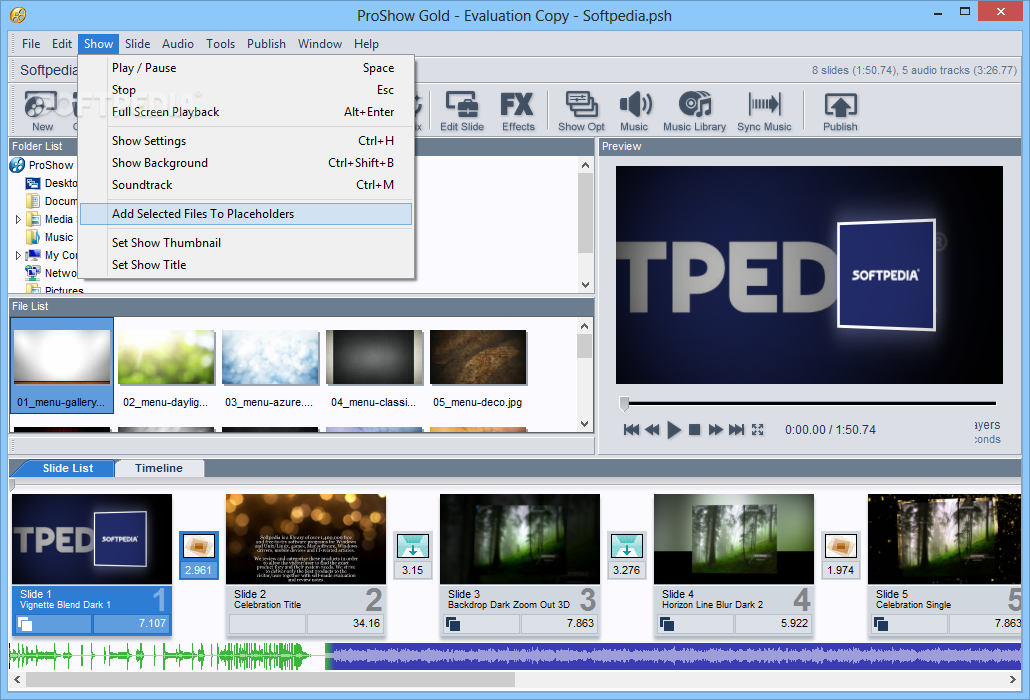Image resolution: width=1030 pixels, height=700 pixels.
Task: Switch to the Timeline tab
Action: (159, 468)
